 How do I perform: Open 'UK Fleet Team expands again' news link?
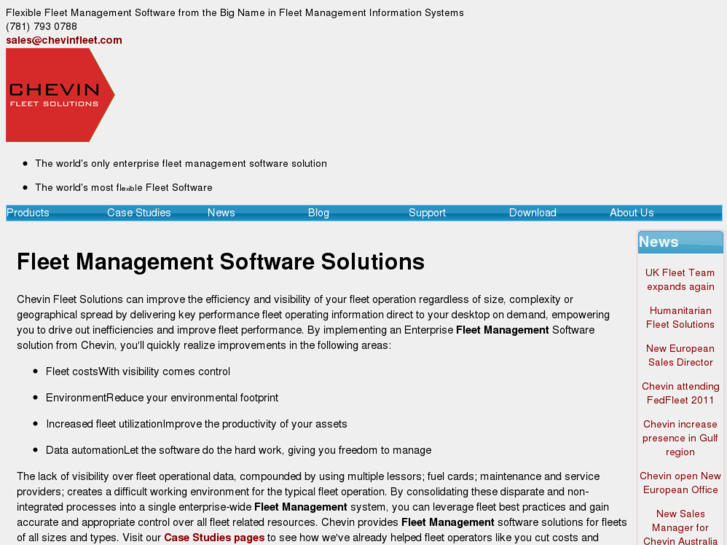(680, 280)
